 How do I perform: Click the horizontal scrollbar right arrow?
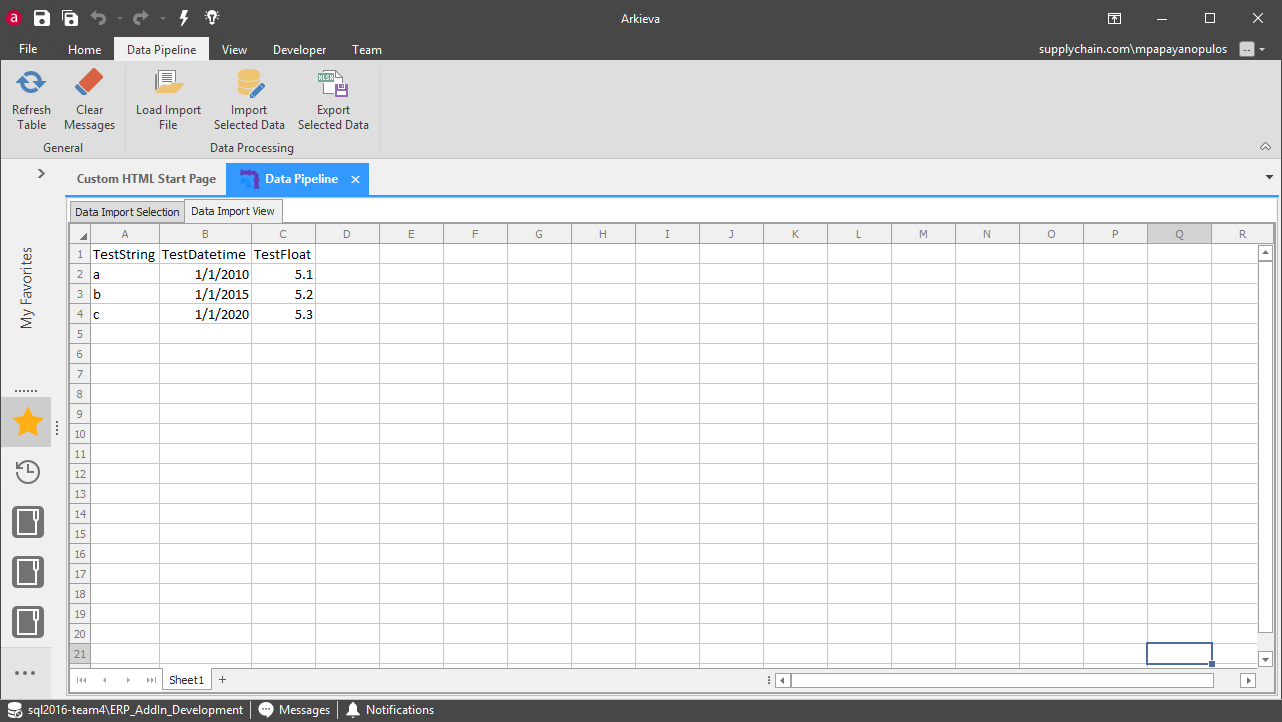tap(1248, 680)
